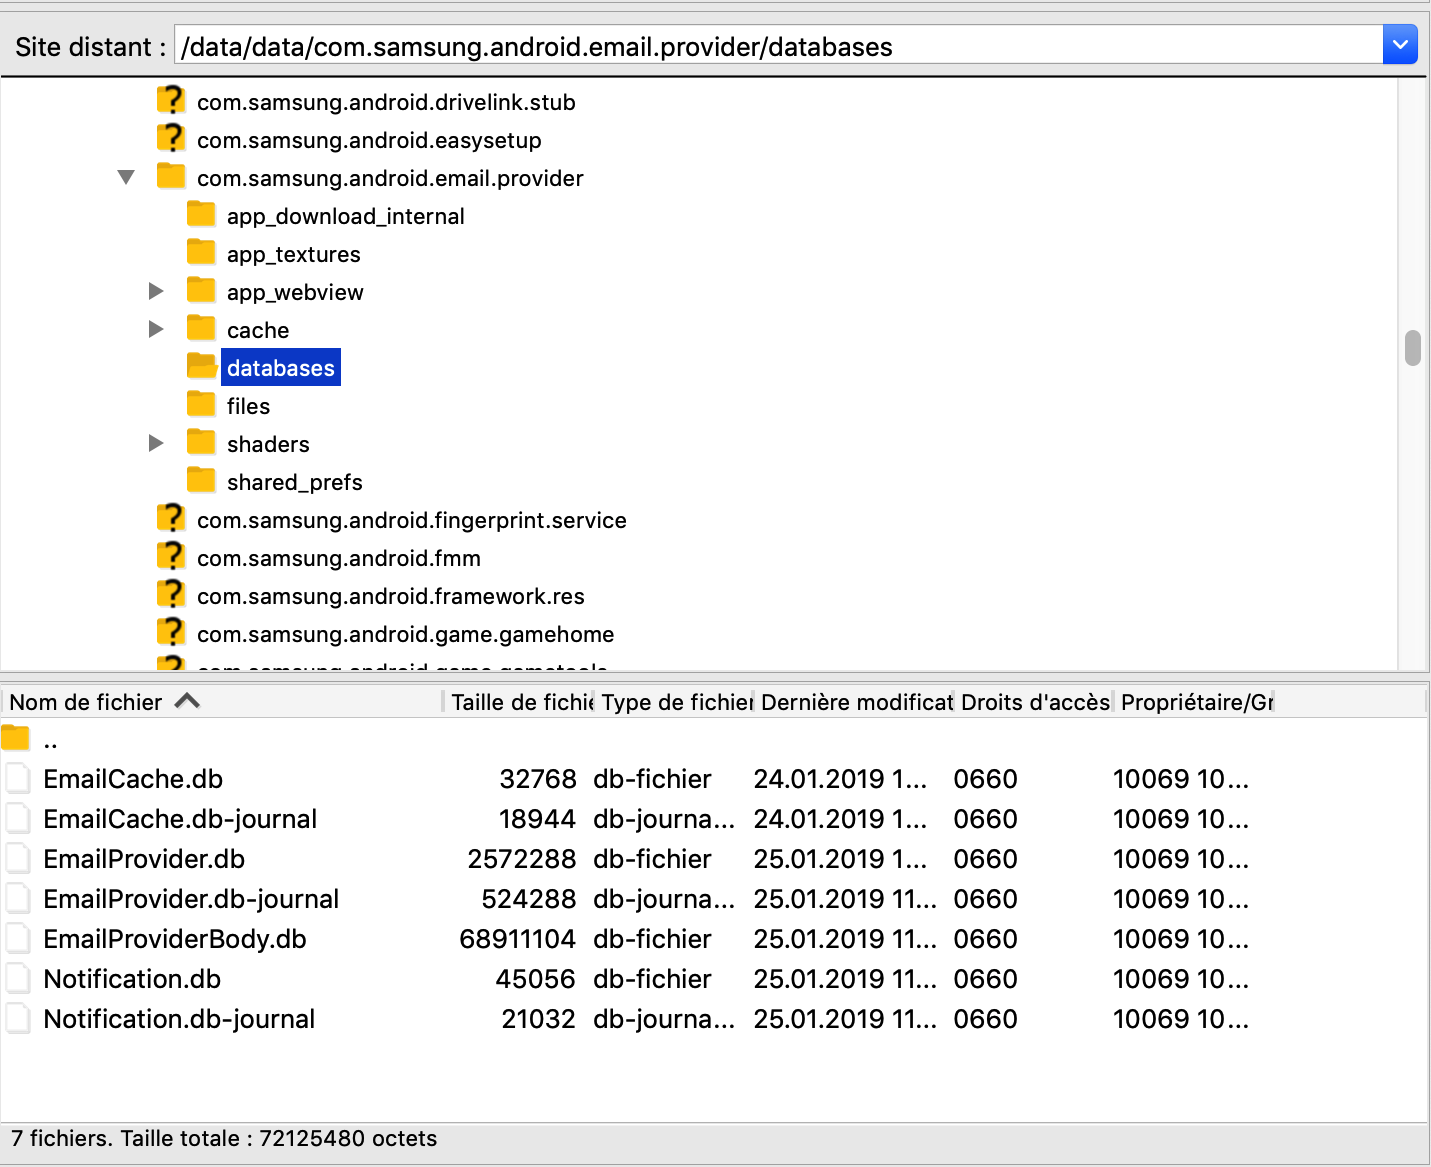Sort by Taille de fichier column header
Viewport: 1431px width, 1167px height.
pyautogui.click(x=519, y=702)
